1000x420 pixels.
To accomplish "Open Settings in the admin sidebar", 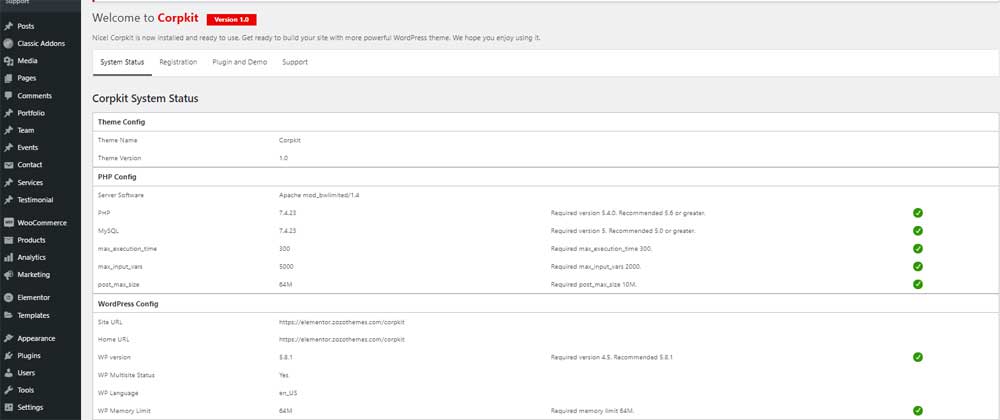I will coord(30,408).
